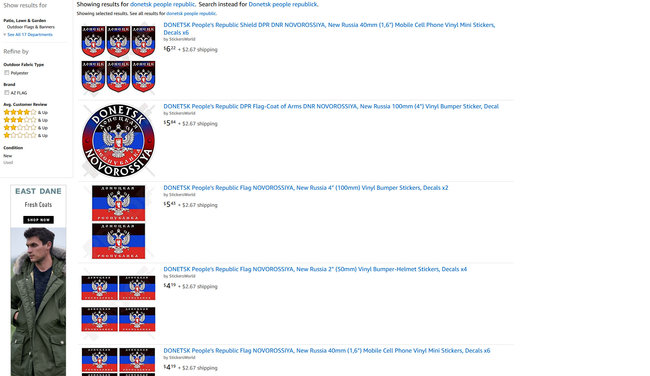Open the round DONETSK NOVOROSSIYA sticker image
The image size is (650, 376).
point(118,141)
